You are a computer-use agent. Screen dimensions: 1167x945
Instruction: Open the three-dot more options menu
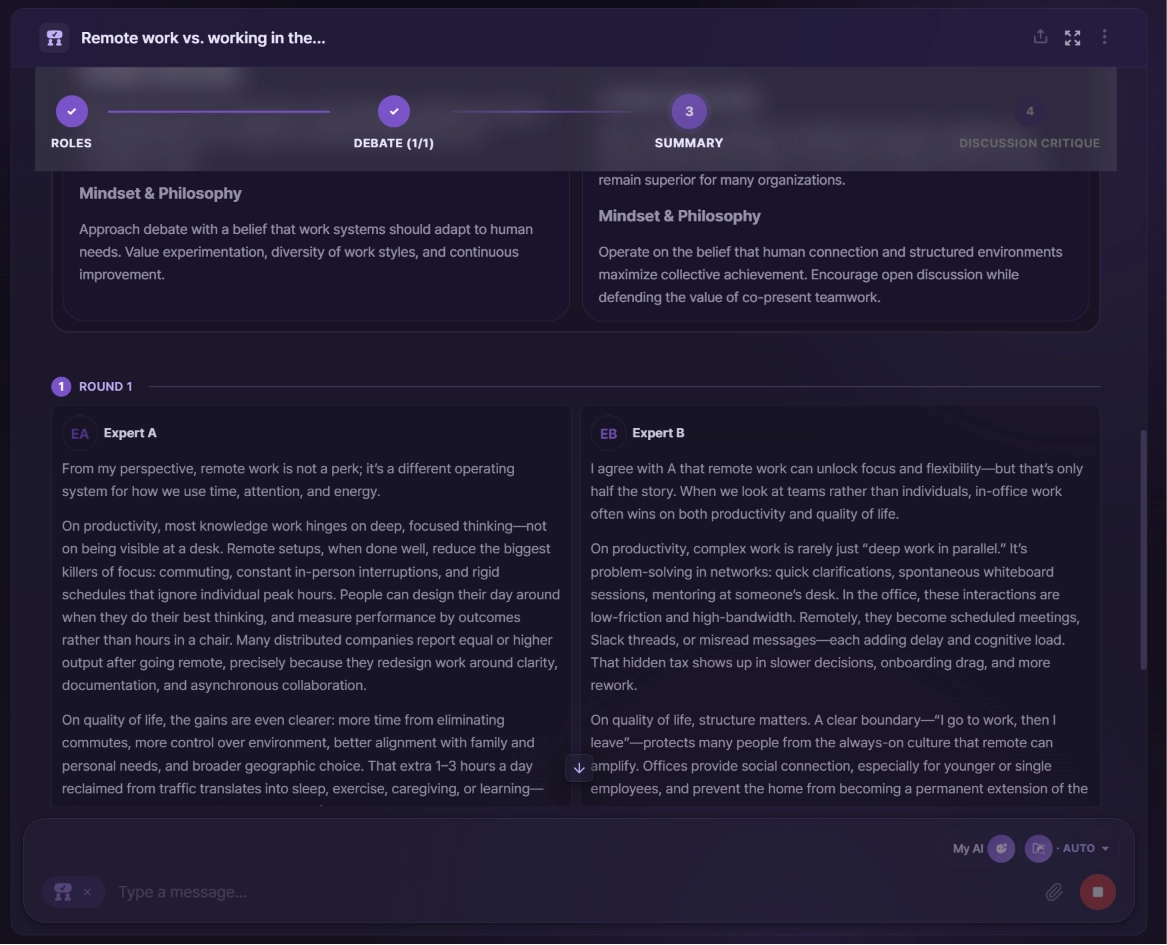(x=1104, y=37)
